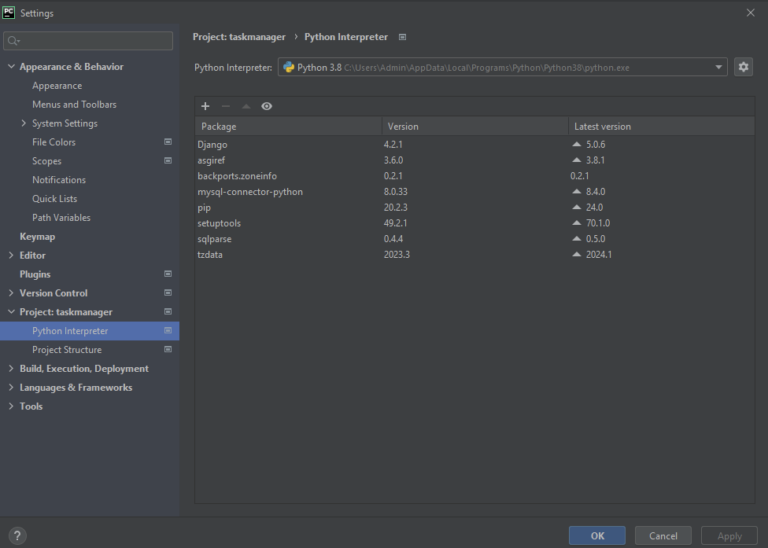Expand the Build, Execution, Deployment section

(x=11, y=368)
